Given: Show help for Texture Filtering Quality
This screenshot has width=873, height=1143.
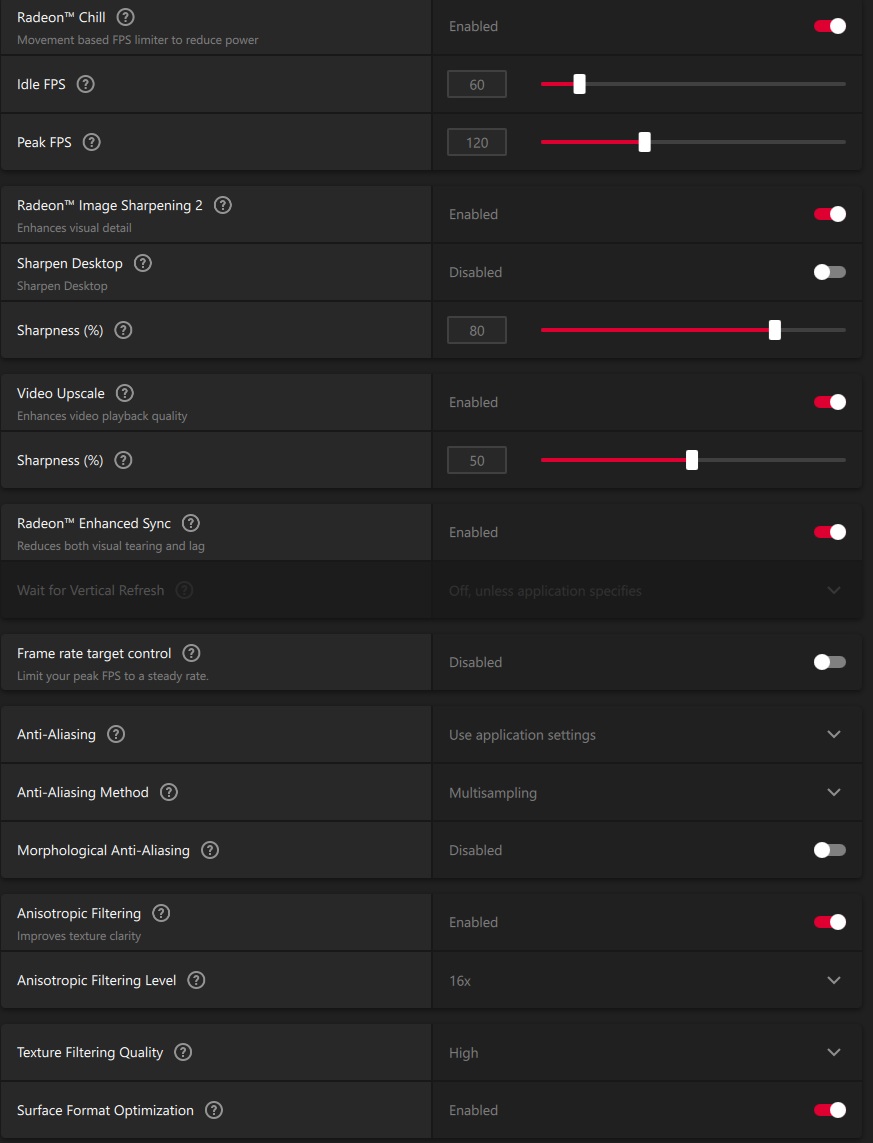Looking at the screenshot, I should point(183,1052).
